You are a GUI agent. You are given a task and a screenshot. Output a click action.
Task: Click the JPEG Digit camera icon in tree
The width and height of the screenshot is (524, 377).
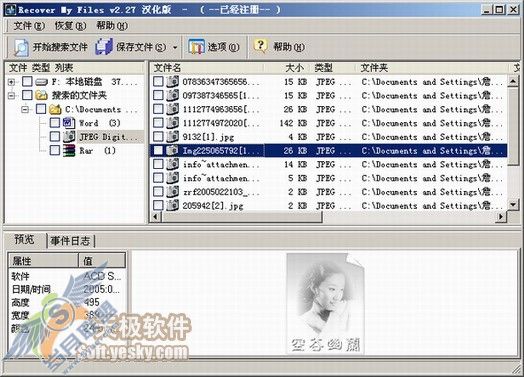point(69,136)
